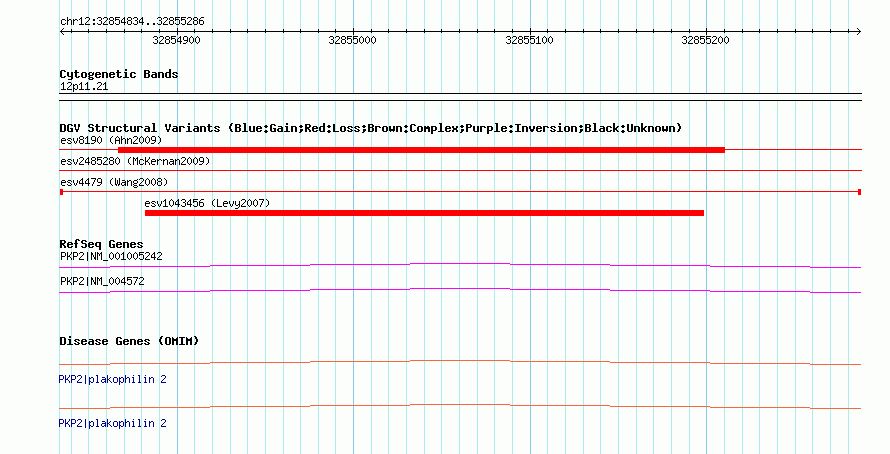The height and width of the screenshot is (454, 890).
Task: Click the 12p11.21 band label
Action: click(84, 87)
